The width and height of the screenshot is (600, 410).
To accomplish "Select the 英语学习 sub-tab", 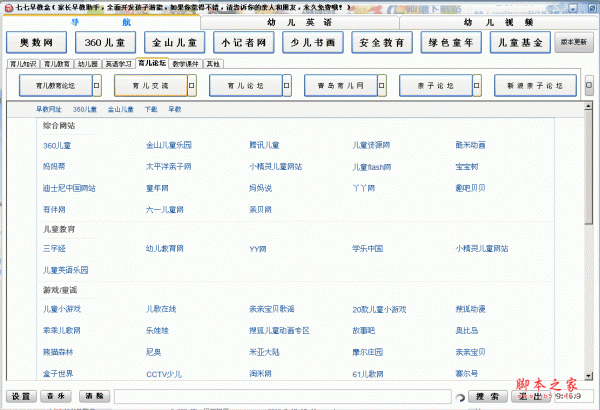I will 119,64.
